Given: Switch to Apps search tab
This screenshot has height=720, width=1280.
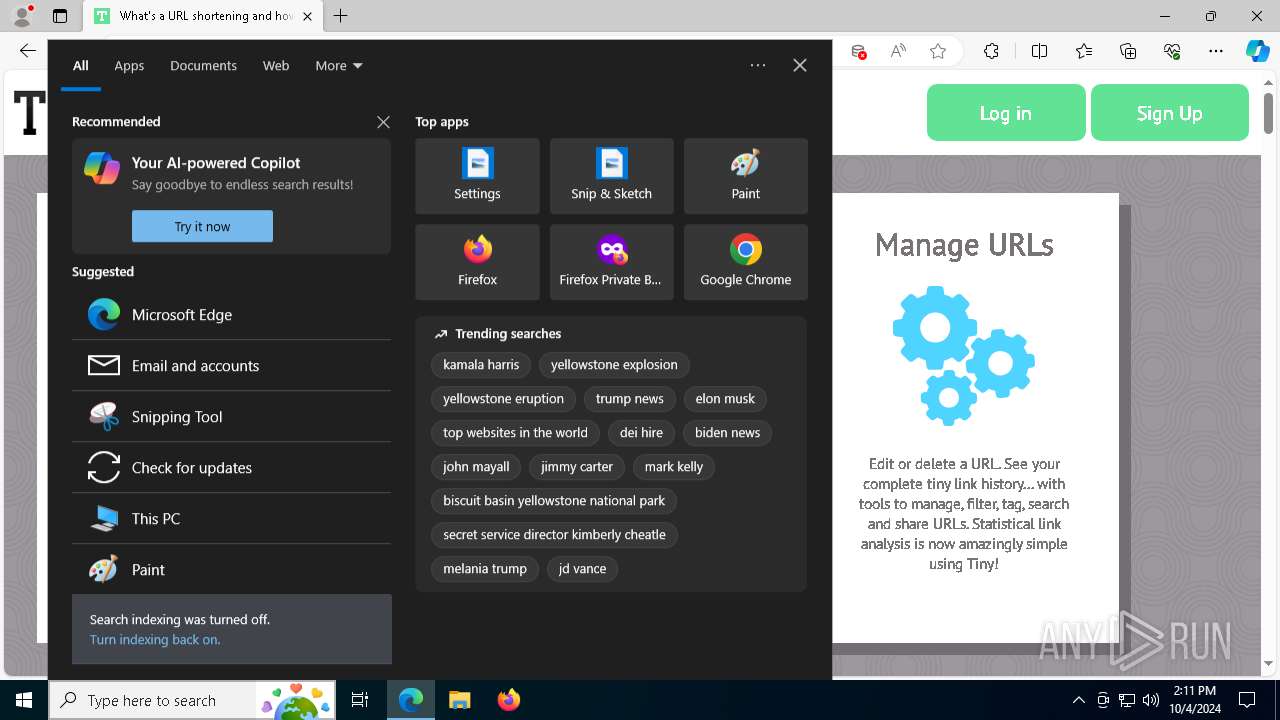Looking at the screenshot, I should point(129,66).
